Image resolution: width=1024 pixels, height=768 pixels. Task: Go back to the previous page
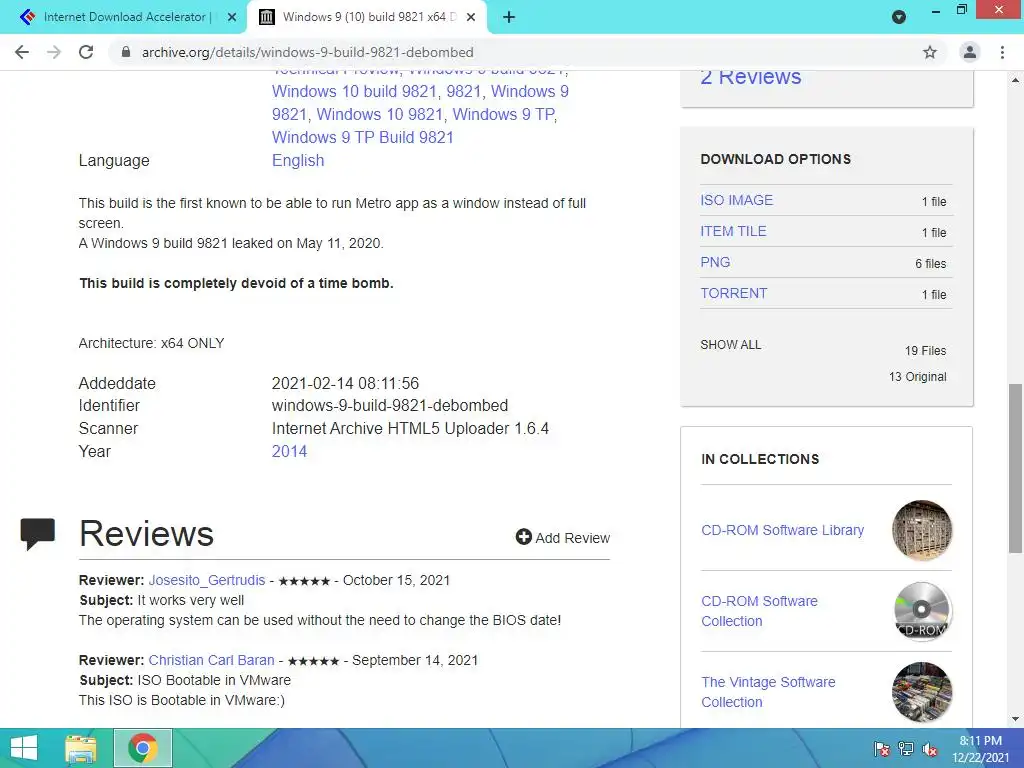22,52
